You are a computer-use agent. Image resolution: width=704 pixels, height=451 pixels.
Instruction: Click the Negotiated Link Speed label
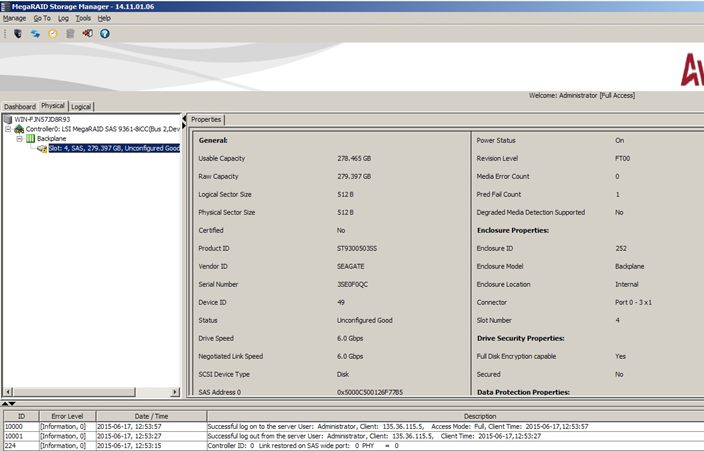point(231,356)
